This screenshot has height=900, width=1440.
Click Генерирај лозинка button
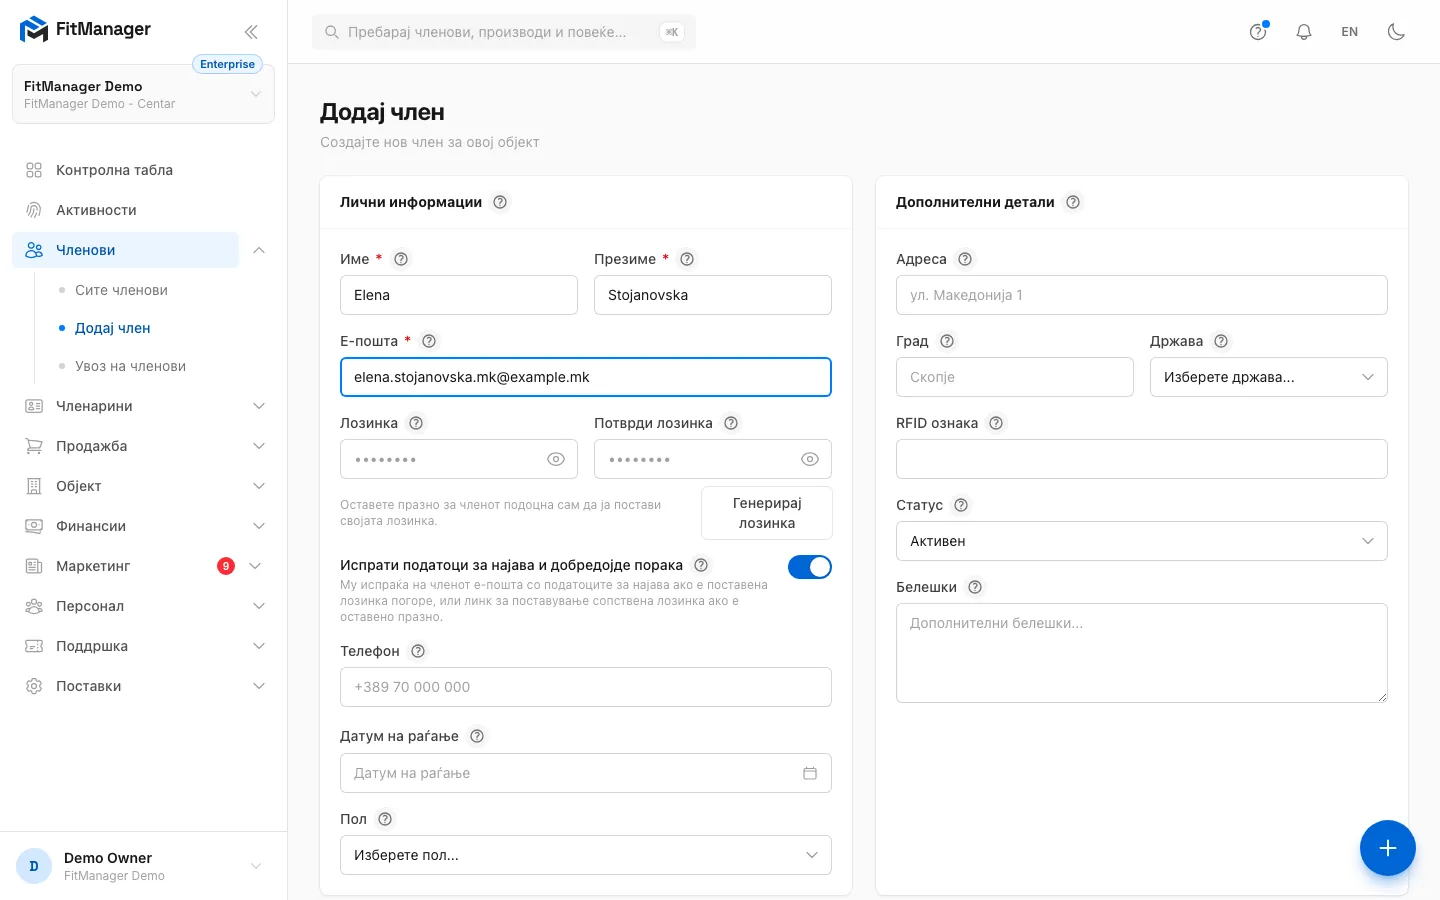[767, 513]
